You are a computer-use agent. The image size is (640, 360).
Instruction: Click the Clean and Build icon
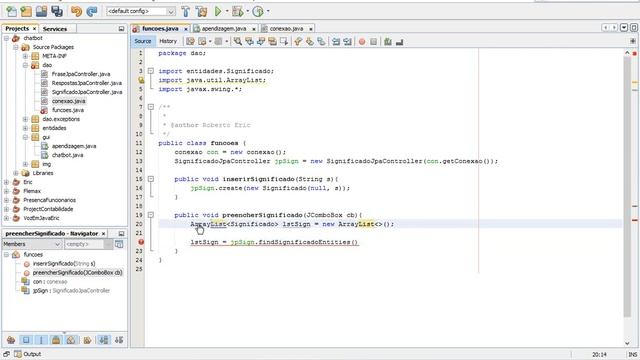coord(201,11)
